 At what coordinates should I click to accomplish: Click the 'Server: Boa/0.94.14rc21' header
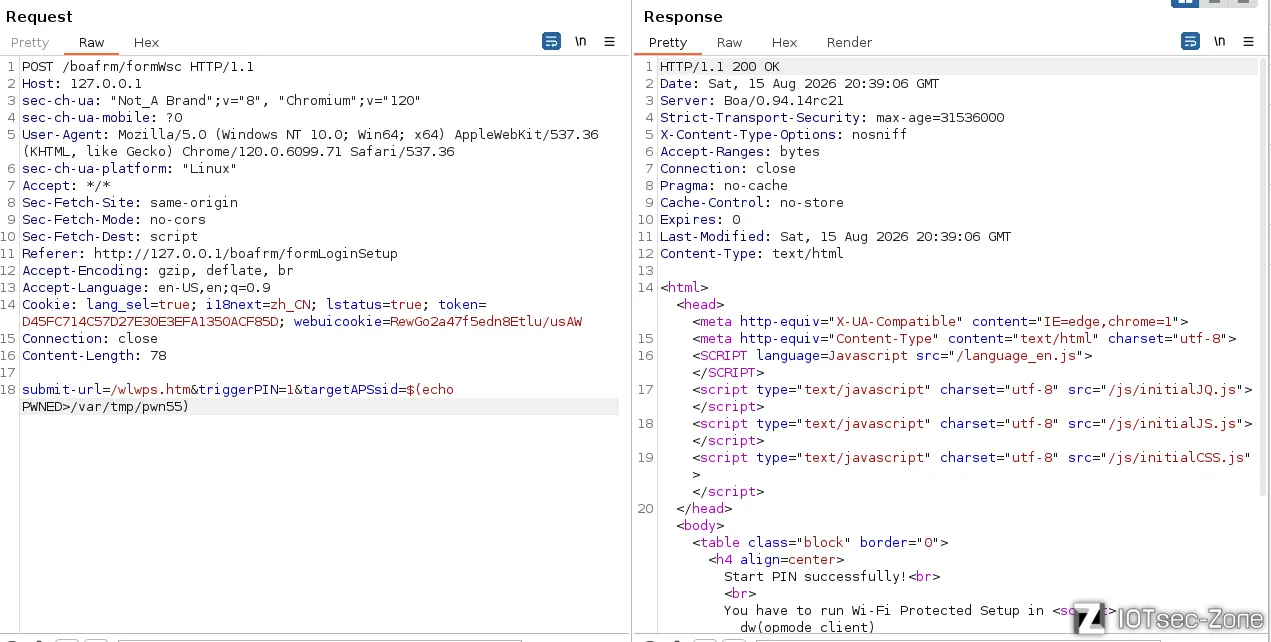pyautogui.click(x=752, y=101)
